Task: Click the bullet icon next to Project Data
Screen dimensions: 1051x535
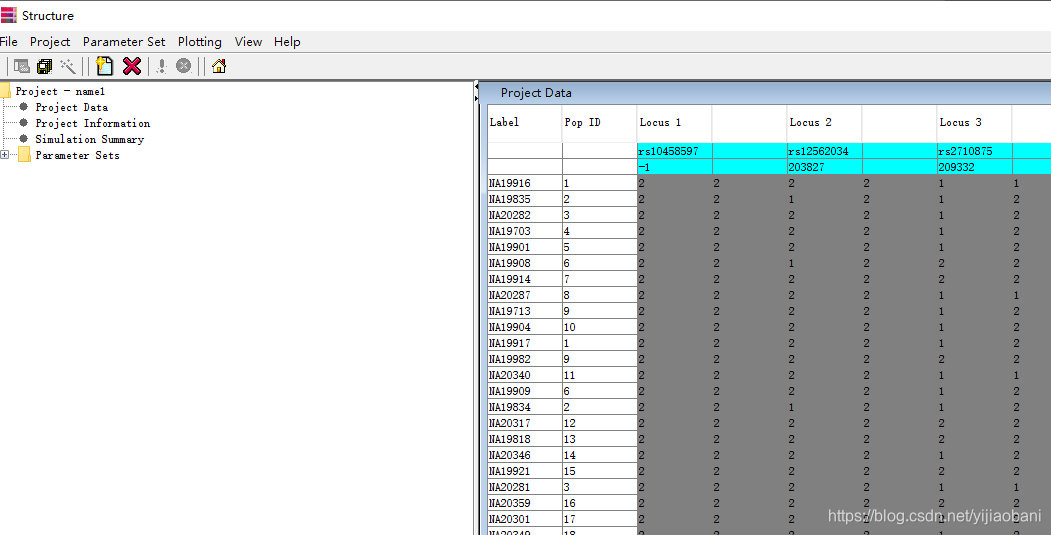Action: 23,107
